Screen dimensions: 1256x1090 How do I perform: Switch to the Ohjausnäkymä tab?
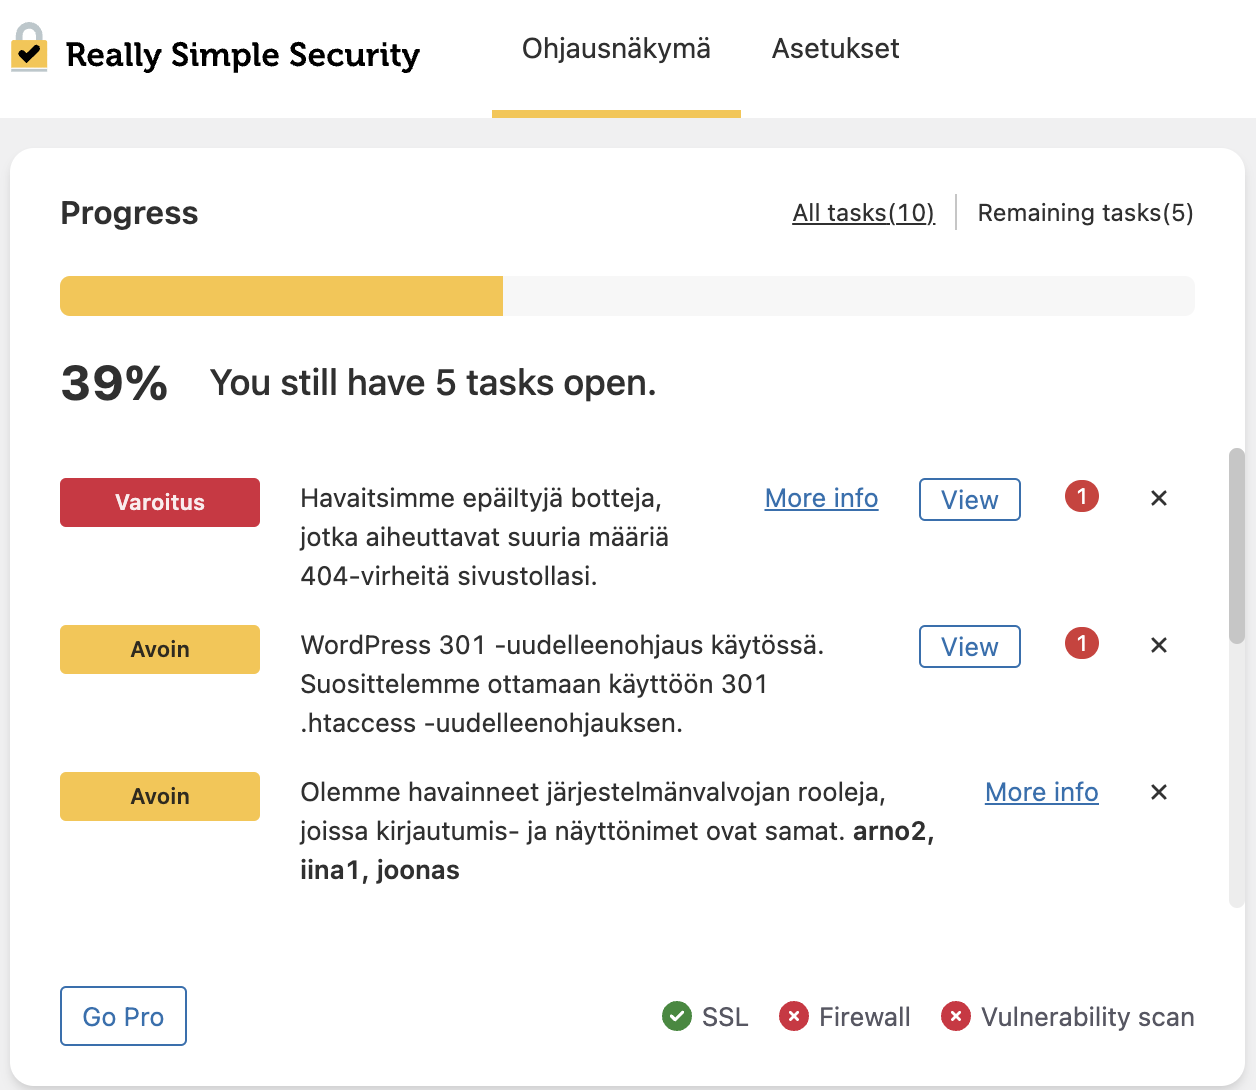point(616,48)
